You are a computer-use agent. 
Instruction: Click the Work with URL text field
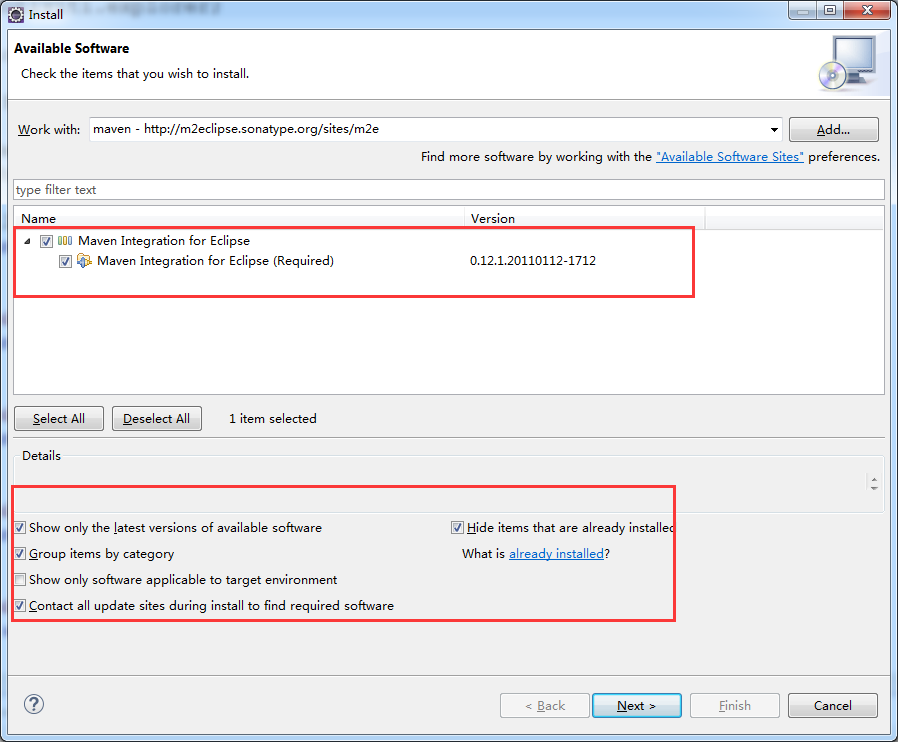point(428,129)
